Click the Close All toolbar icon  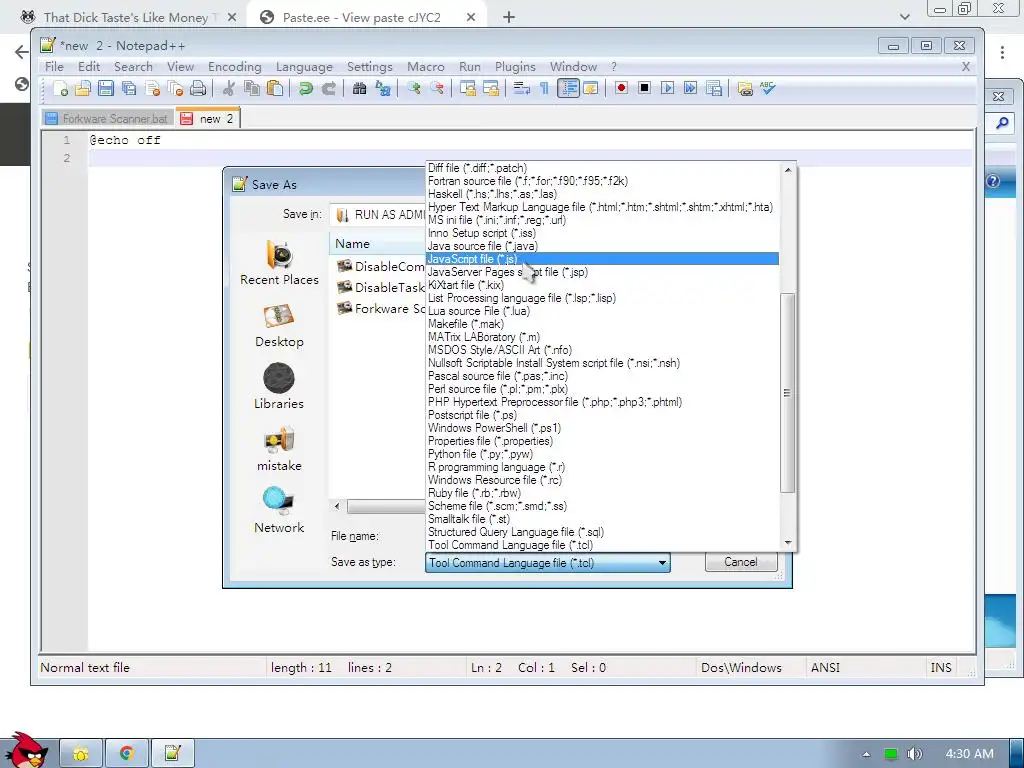click(175, 88)
